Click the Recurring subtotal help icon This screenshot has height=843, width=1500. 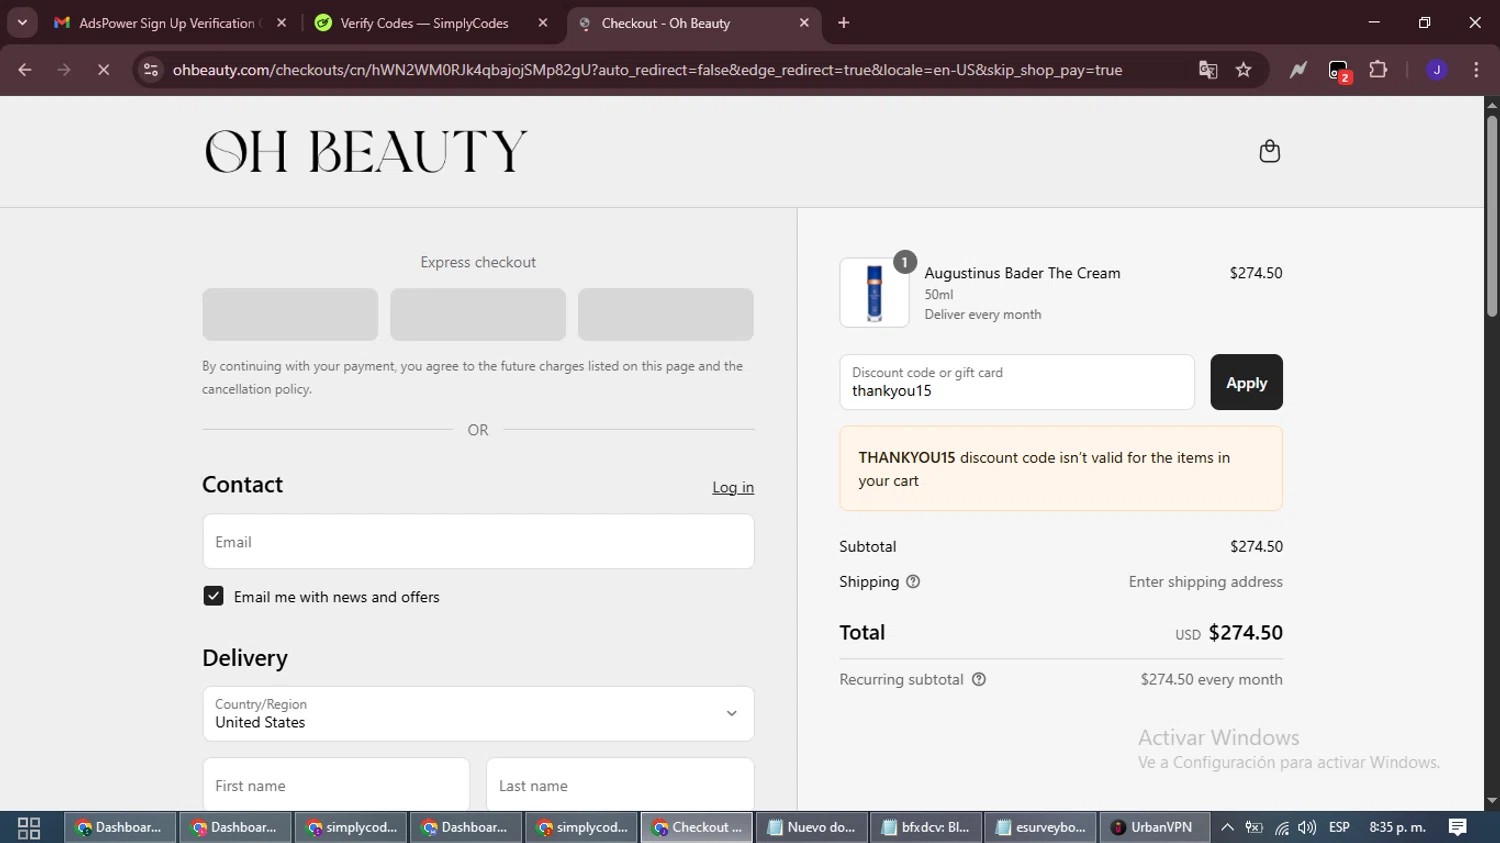[979, 680]
